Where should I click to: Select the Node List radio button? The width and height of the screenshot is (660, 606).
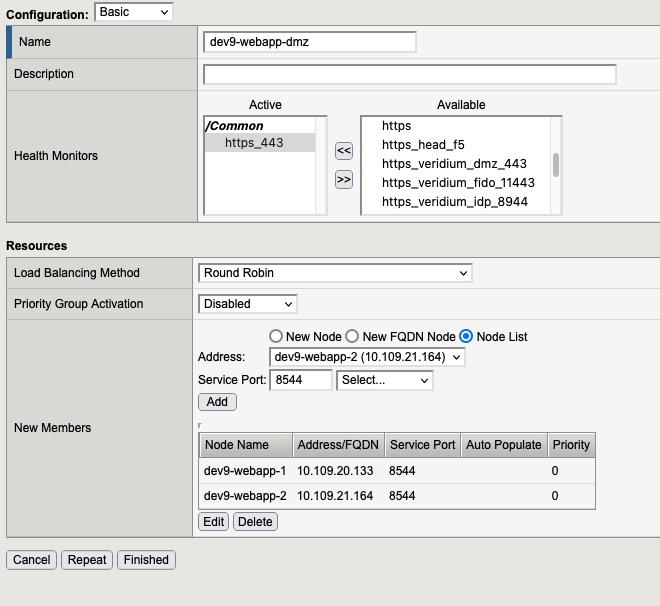point(466,337)
